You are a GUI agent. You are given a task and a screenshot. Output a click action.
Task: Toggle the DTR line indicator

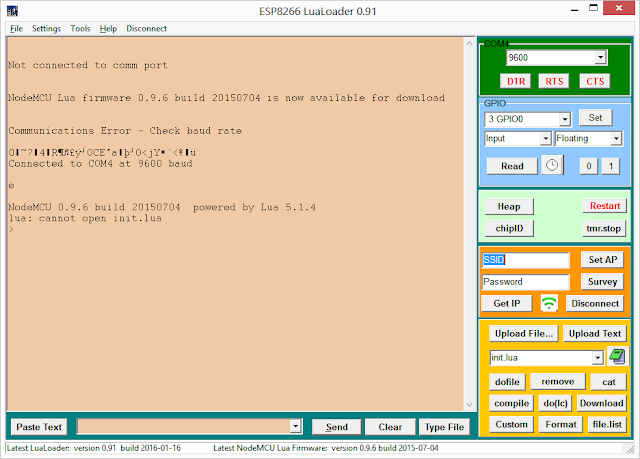coord(516,81)
